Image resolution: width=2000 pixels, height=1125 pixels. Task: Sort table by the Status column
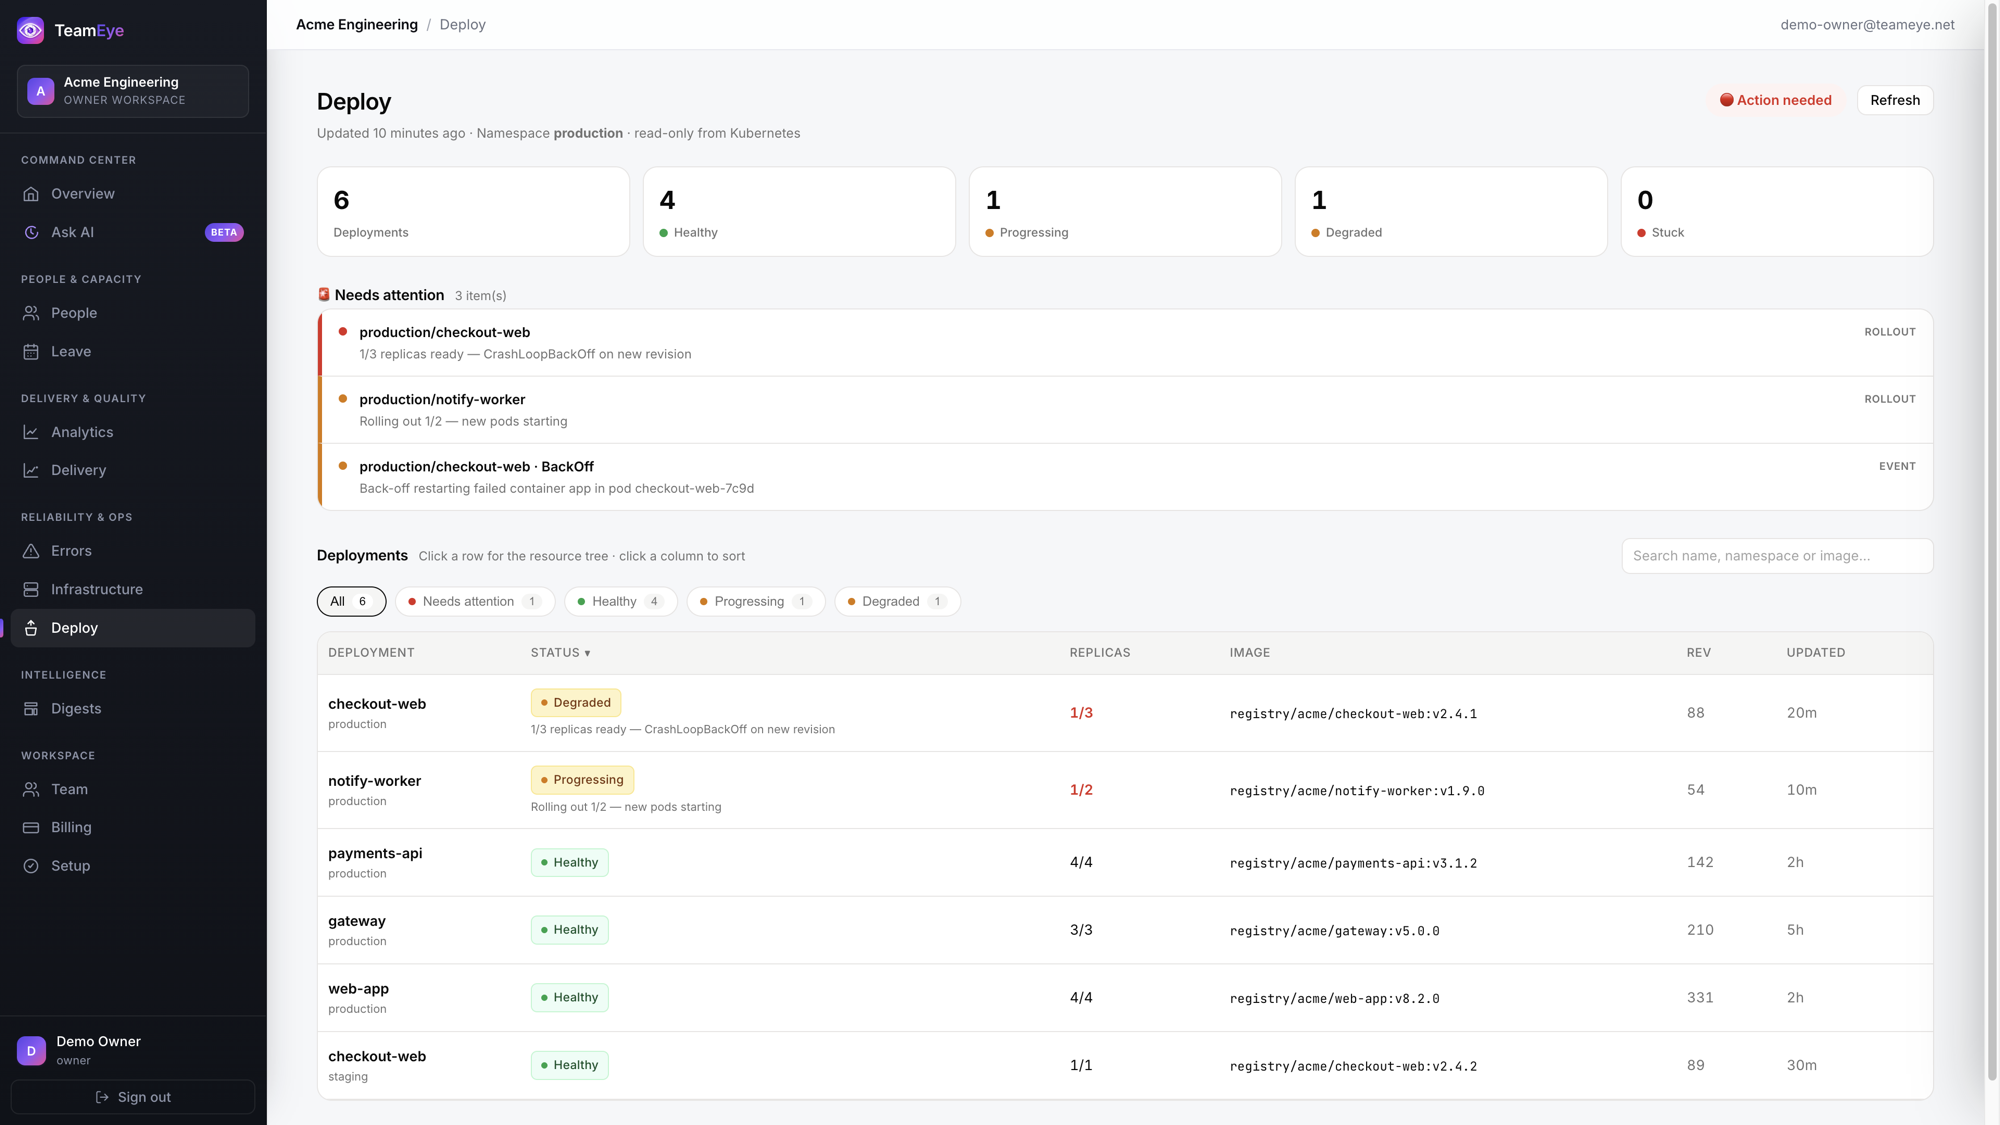click(x=560, y=653)
